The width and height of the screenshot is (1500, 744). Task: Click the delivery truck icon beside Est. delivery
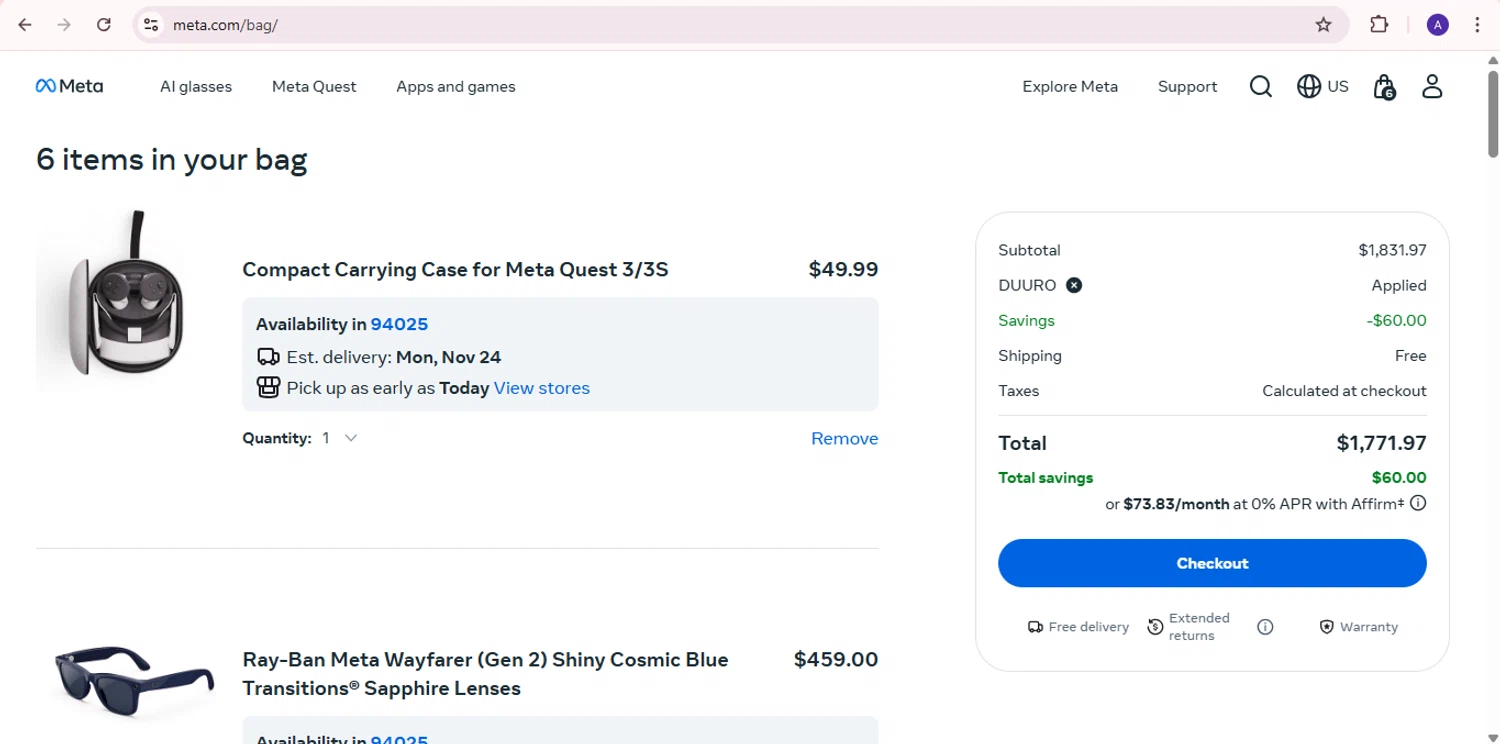click(268, 357)
